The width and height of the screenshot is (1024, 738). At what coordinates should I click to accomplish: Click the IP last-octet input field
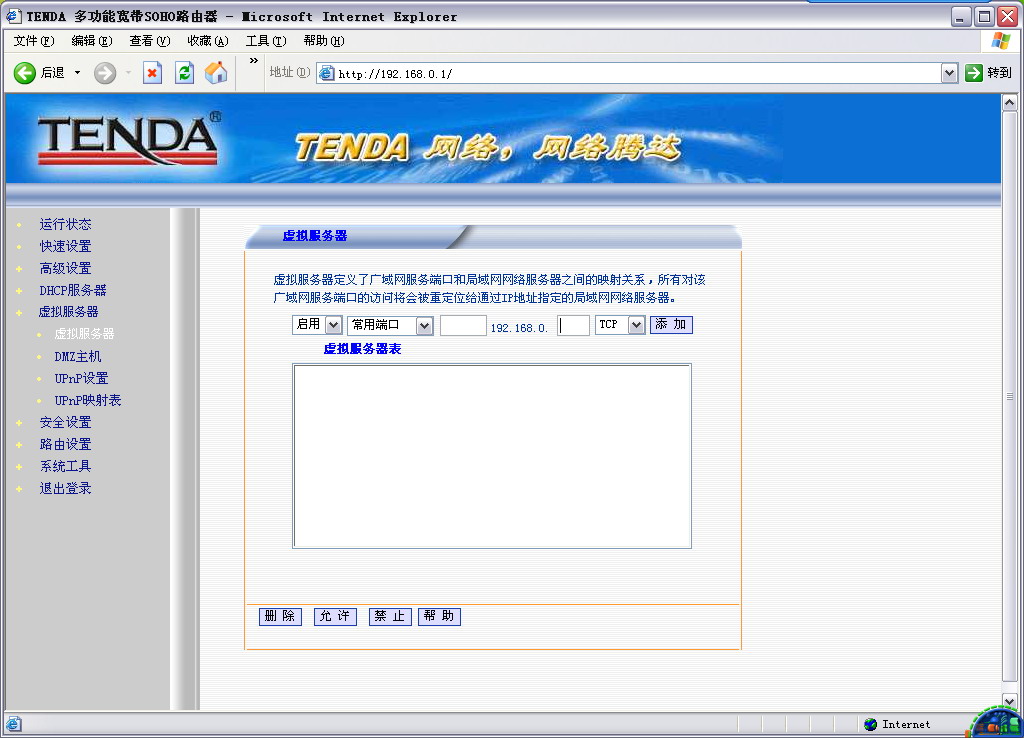pyautogui.click(x=573, y=325)
